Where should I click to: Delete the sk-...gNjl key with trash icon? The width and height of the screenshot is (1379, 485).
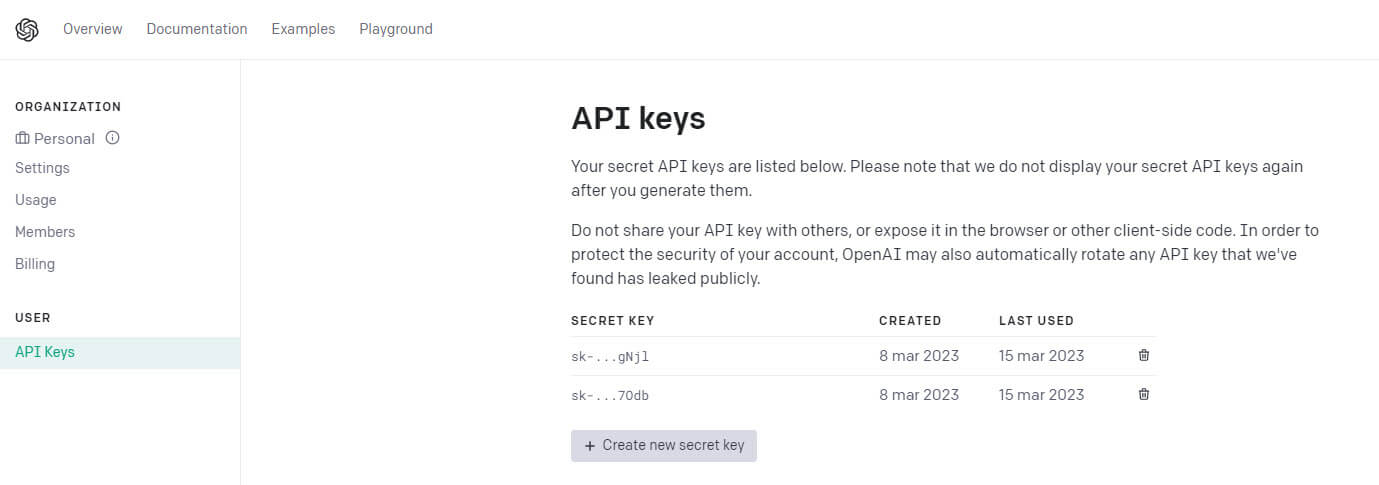click(x=1144, y=355)
